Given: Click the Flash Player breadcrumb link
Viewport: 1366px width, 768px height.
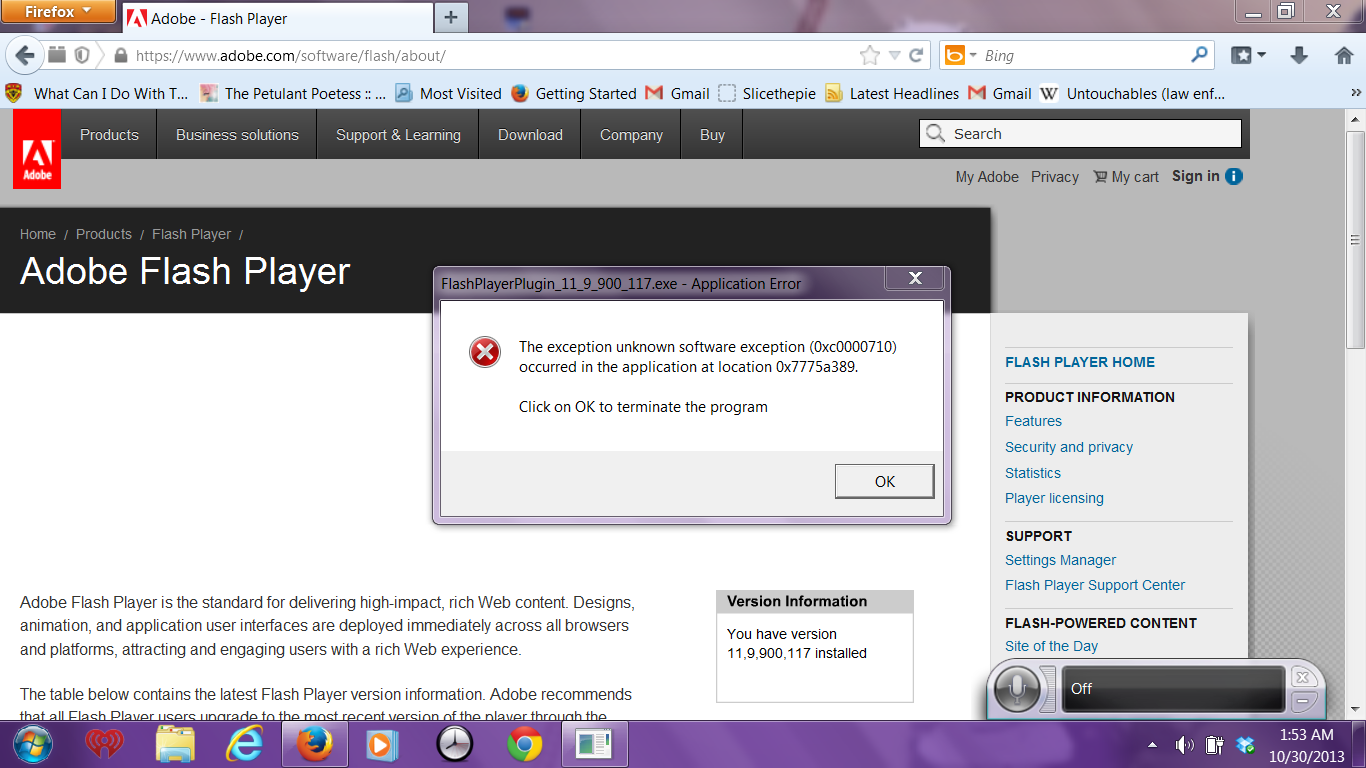Looking at the screenshot, I should [191, 234].
